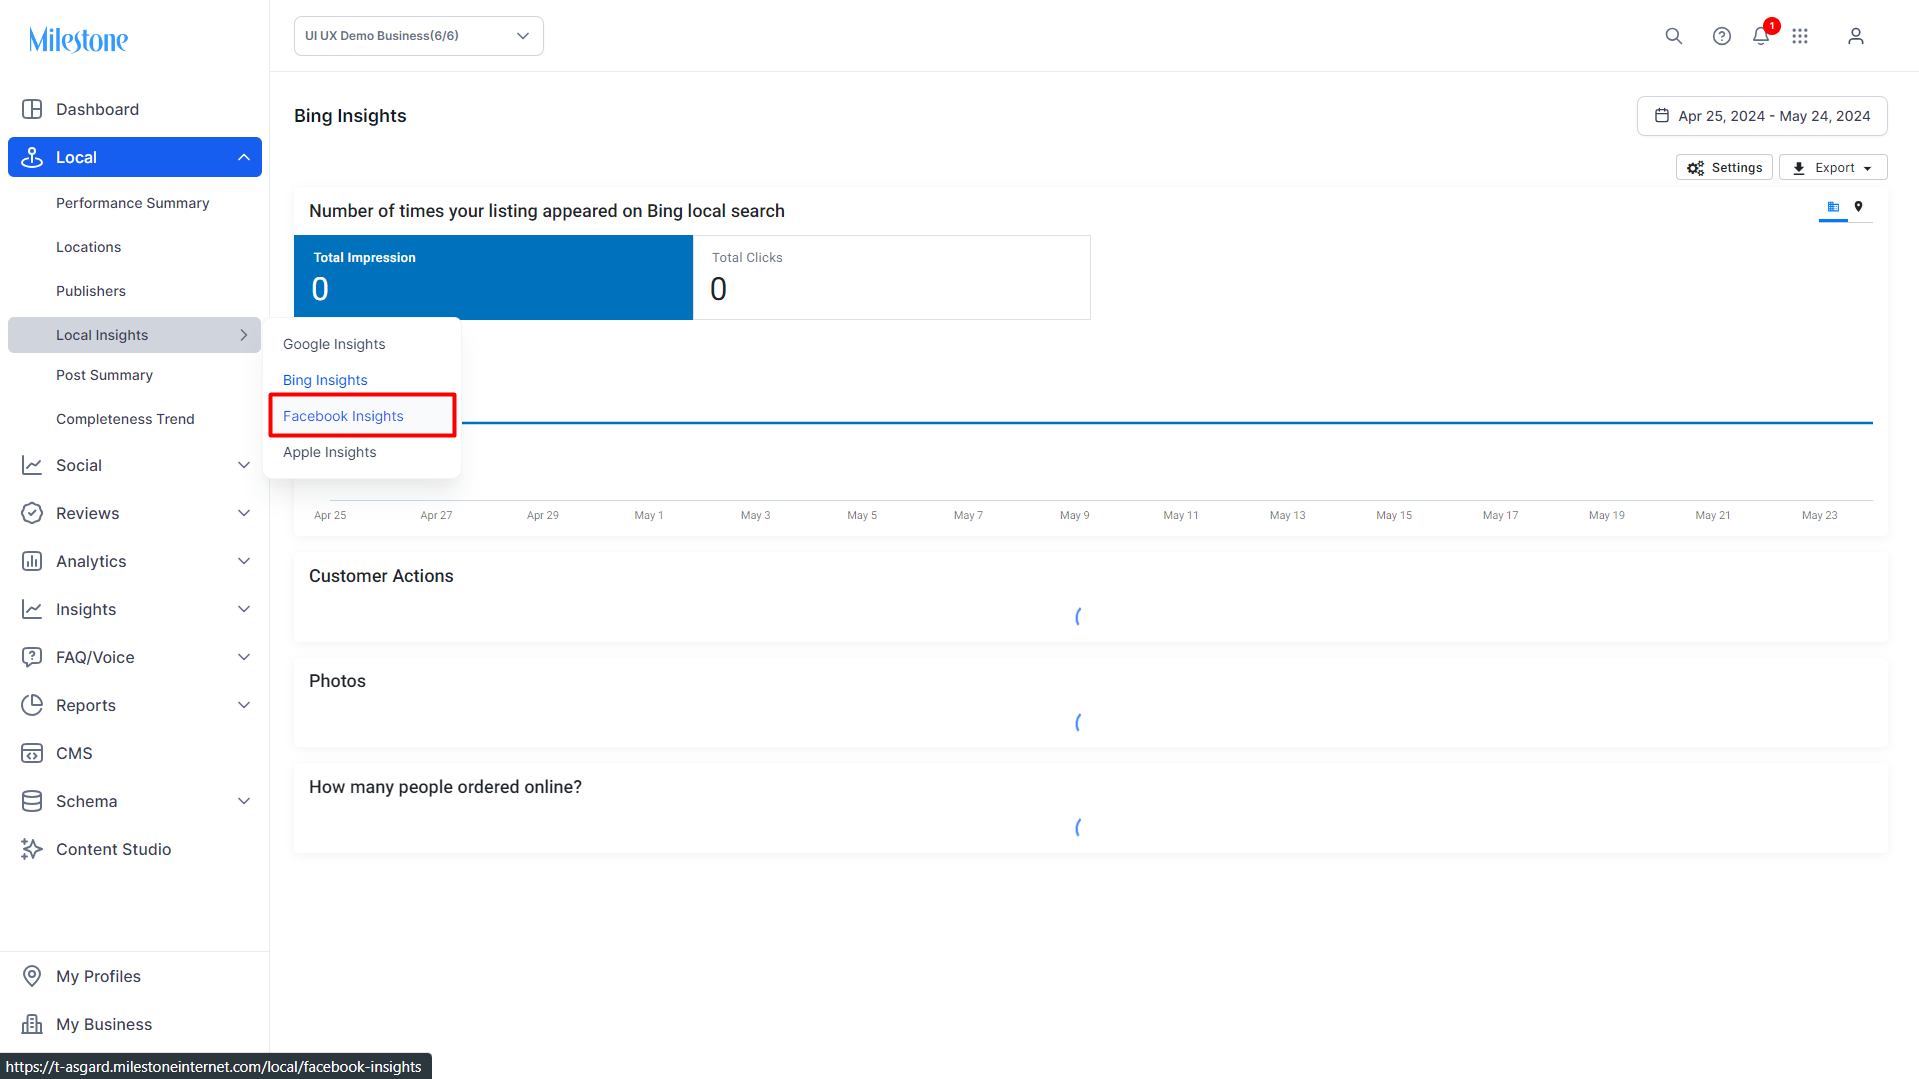Collapse the Local section

click(x=243, y=157)
